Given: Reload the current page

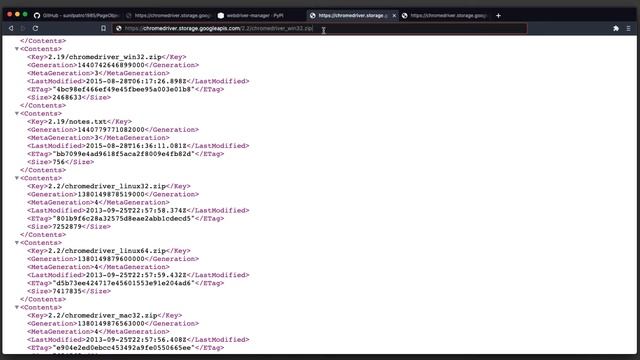Looking at the screenshot, I should click(x=36, y=28).
